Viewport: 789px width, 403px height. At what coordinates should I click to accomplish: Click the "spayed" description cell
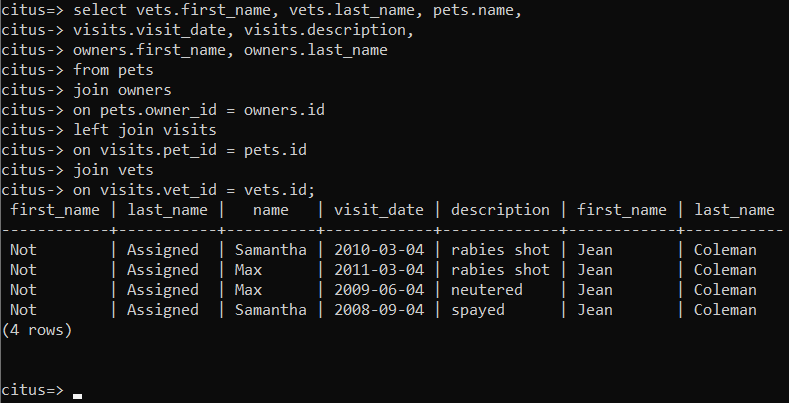click(478, 310)
